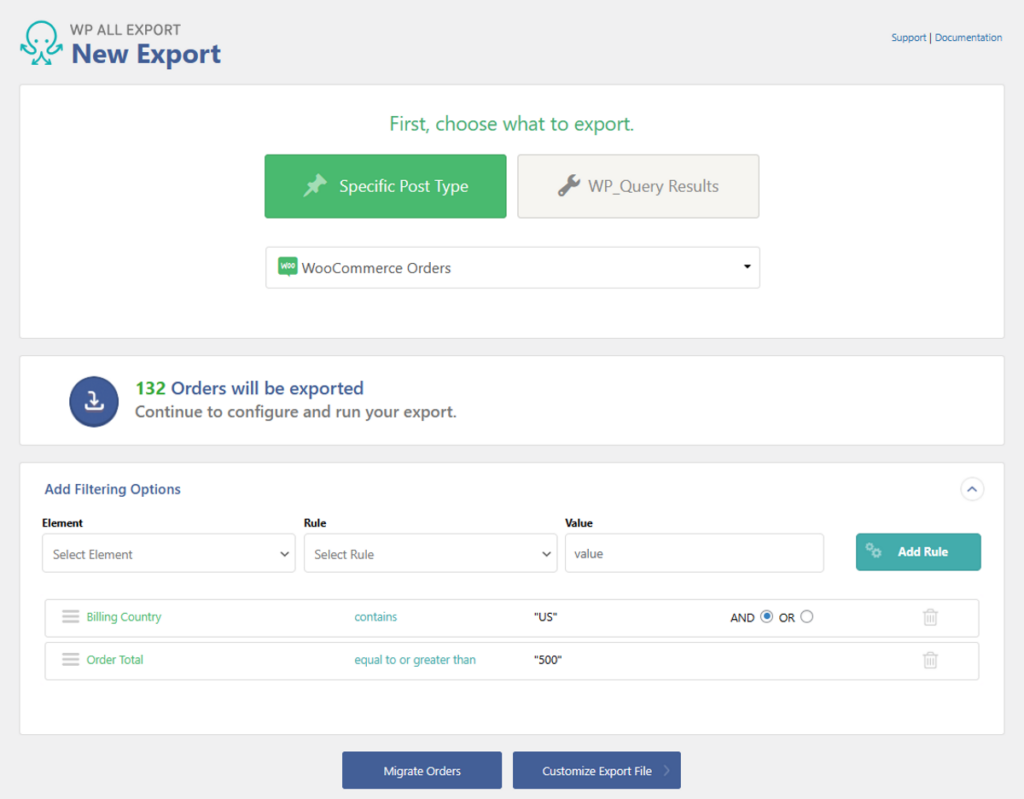Open the Documentation link
Viewport: 1024px width, 799px height.
[x=968, y=37]
